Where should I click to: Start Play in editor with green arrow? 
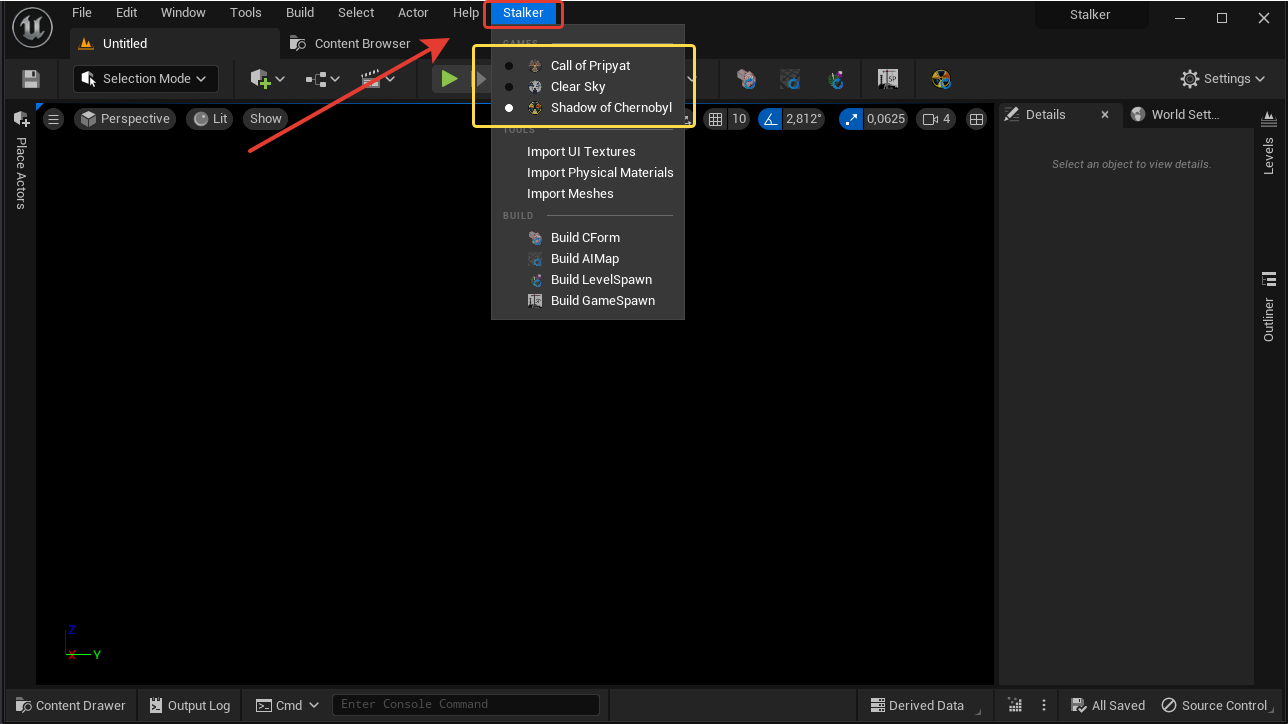tap(449, 79)
